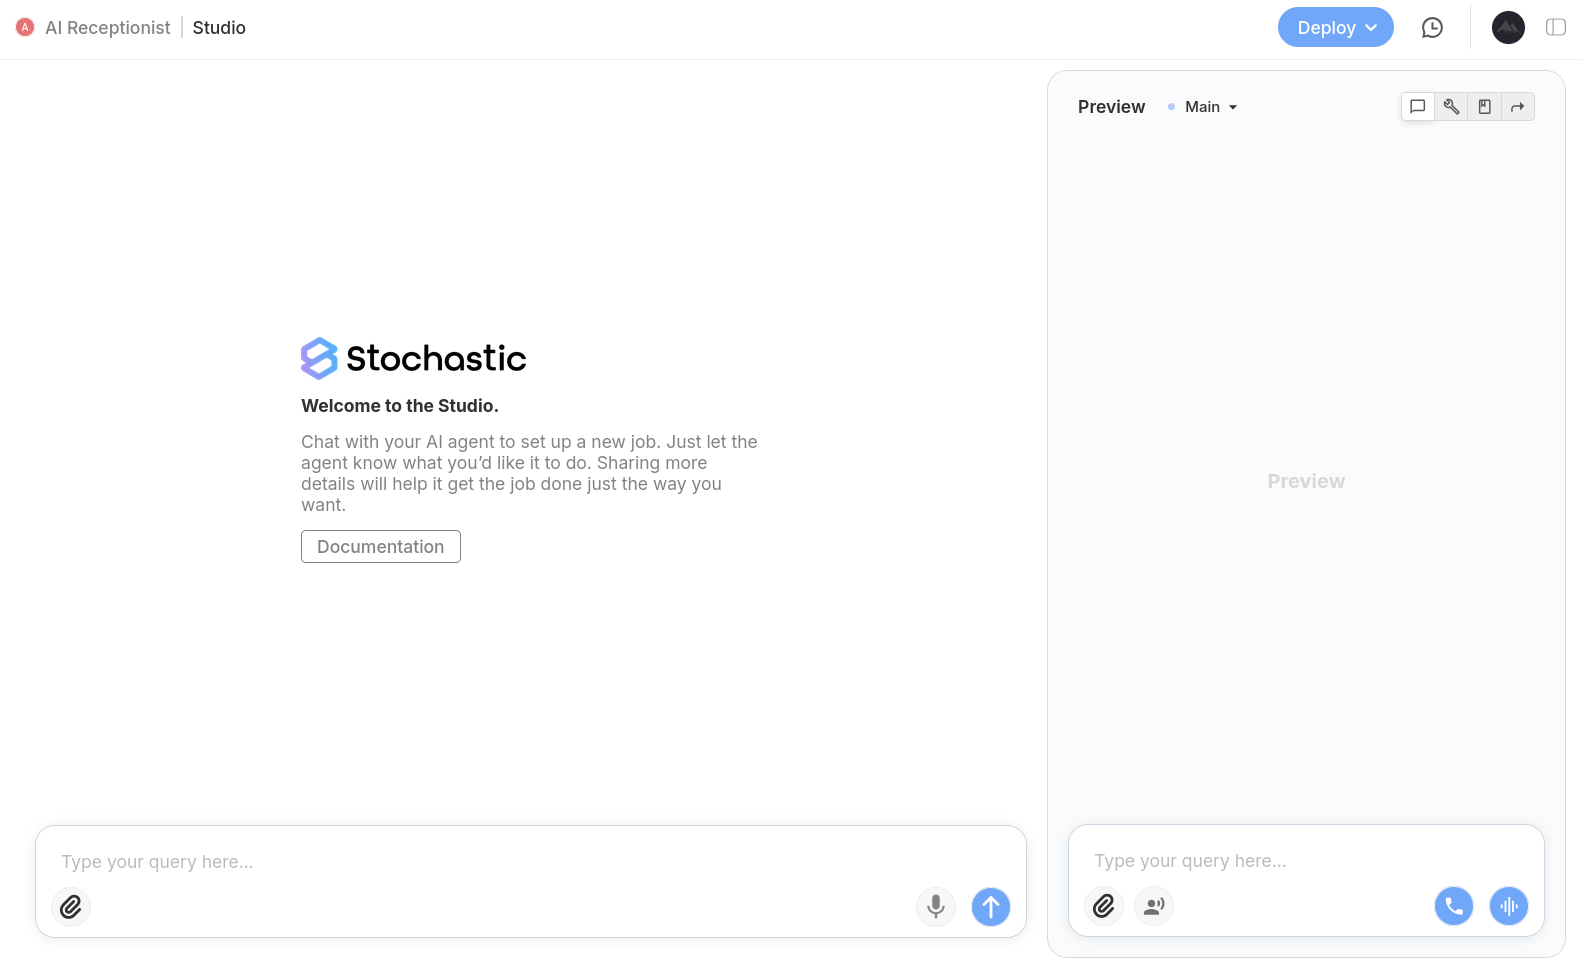1582x959 pixels.
Task: Toggle the side panel layout icon
Action: click(x=1556, y=28)
